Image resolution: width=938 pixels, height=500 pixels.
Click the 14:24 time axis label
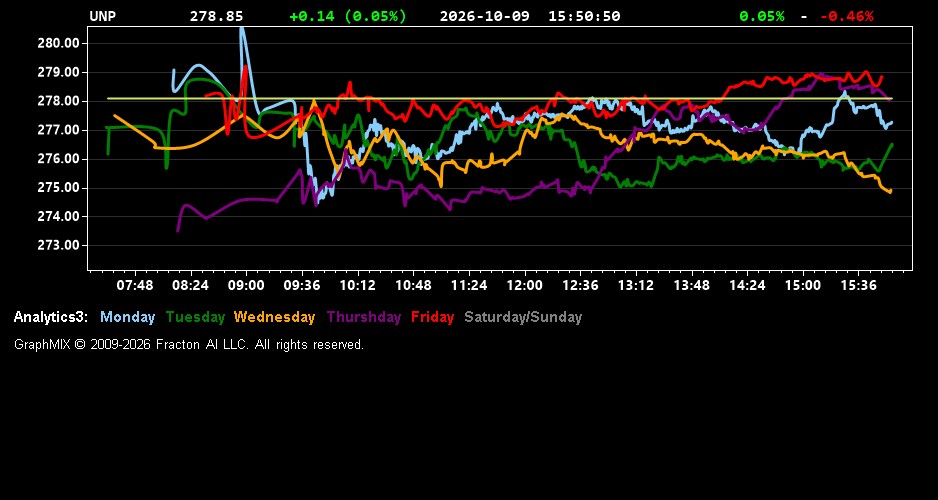747,285
